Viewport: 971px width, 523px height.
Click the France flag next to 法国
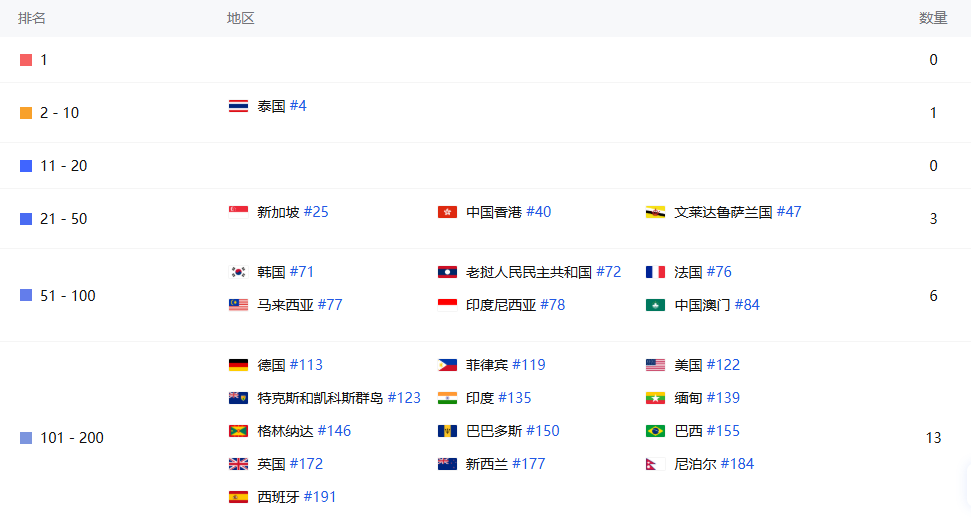[655, 272]
